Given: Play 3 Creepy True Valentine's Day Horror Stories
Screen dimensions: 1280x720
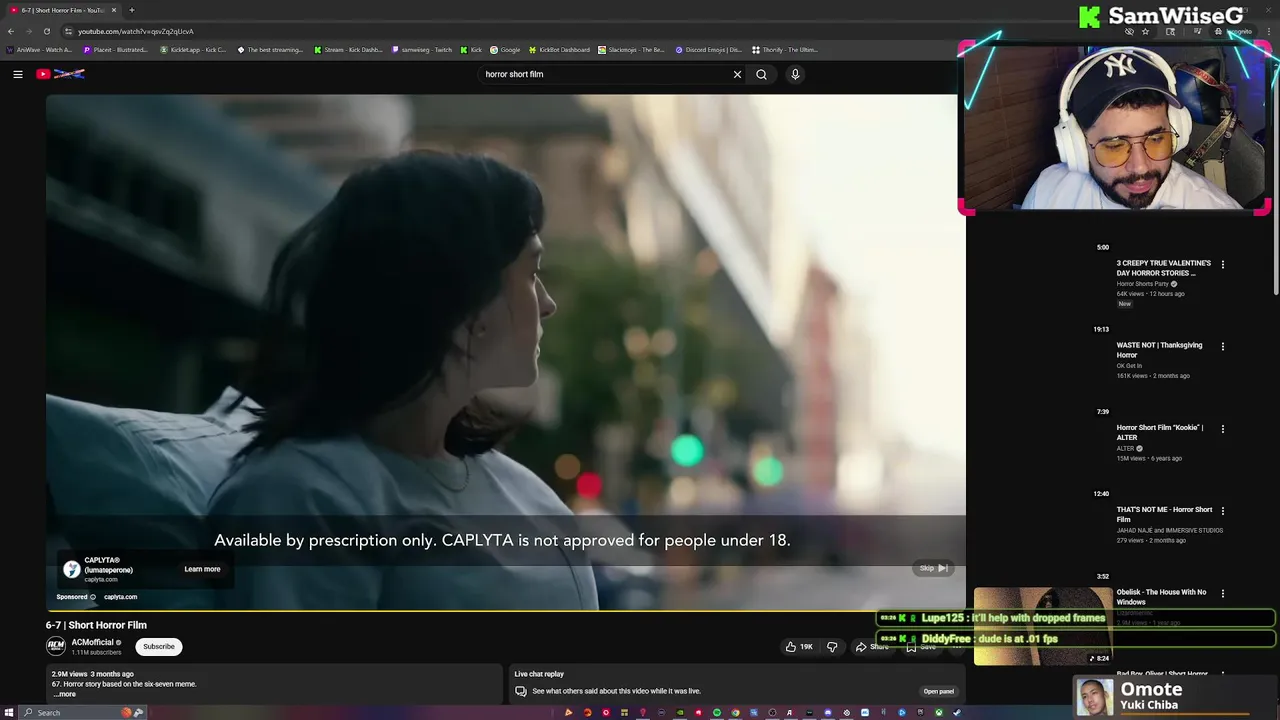Looking at the screenshot, I should [x=1163, y=268].
